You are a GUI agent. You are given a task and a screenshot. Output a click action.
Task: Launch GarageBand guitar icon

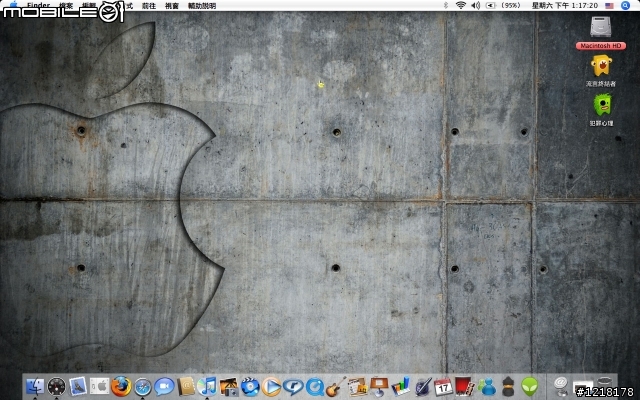coord(337,386)
